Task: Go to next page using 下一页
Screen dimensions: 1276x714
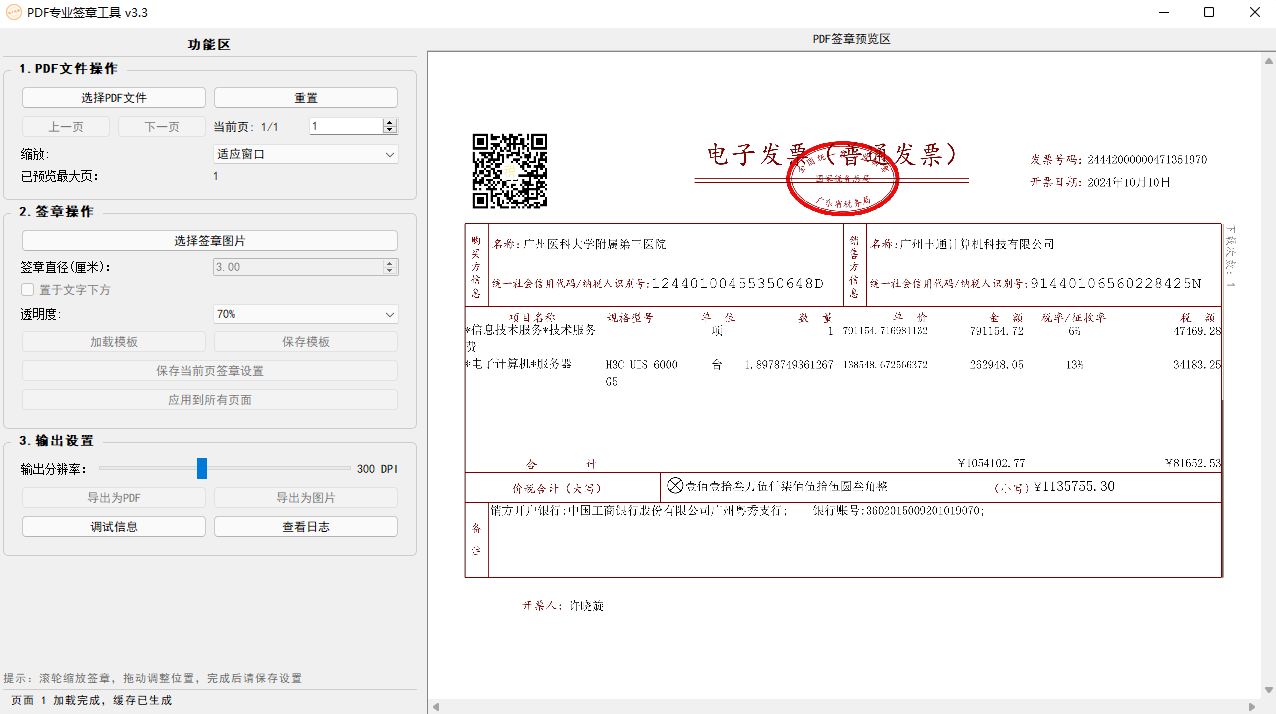Action: (x=161, y=126)
